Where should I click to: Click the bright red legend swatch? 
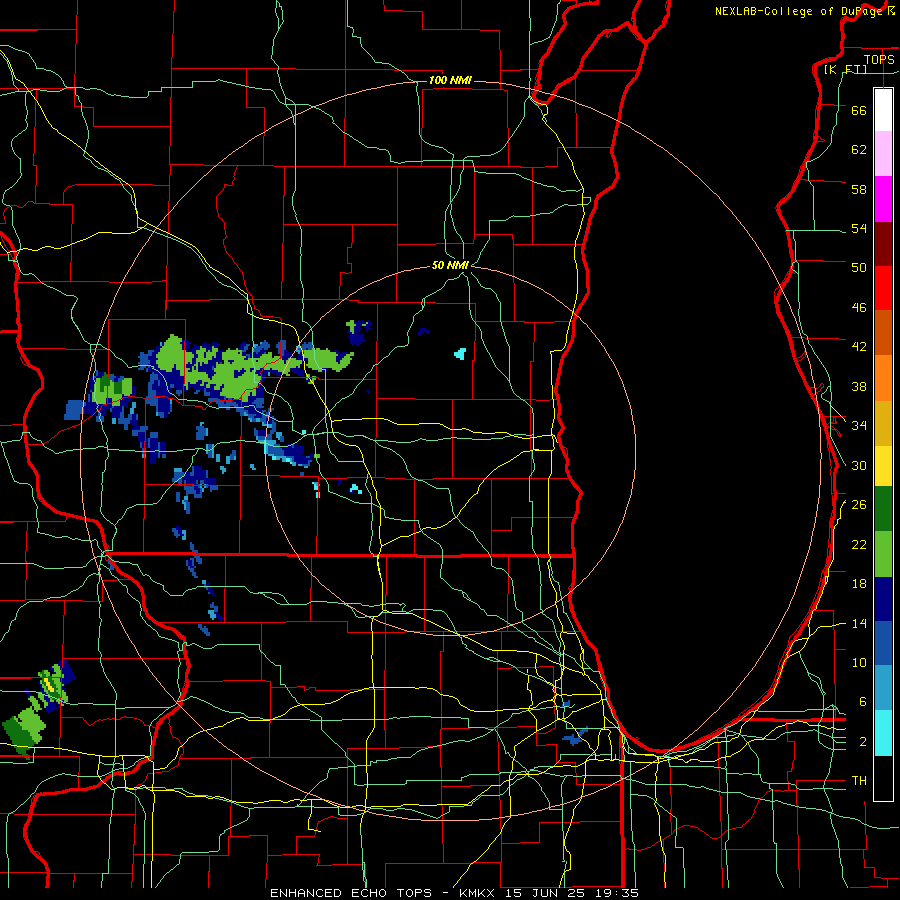(883, 288)
